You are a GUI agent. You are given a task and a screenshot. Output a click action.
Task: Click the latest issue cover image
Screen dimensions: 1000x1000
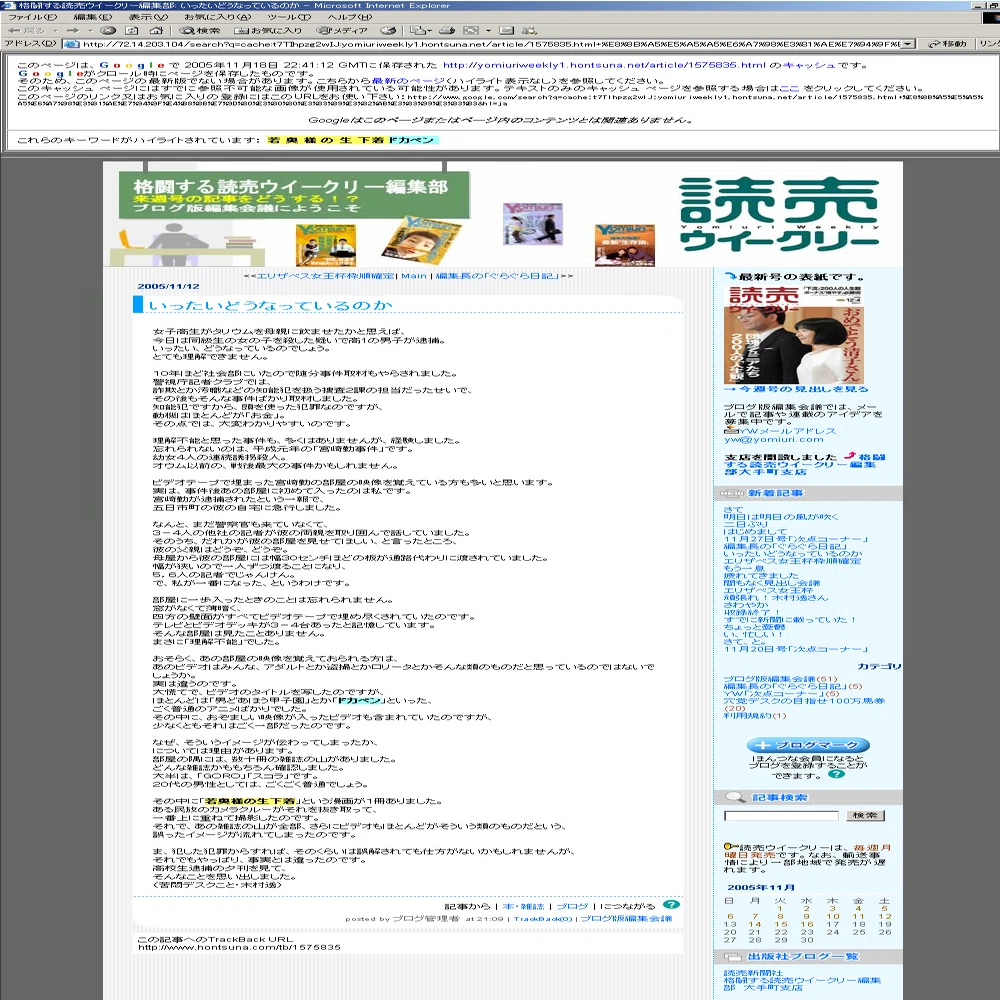[x=793, y=334]
